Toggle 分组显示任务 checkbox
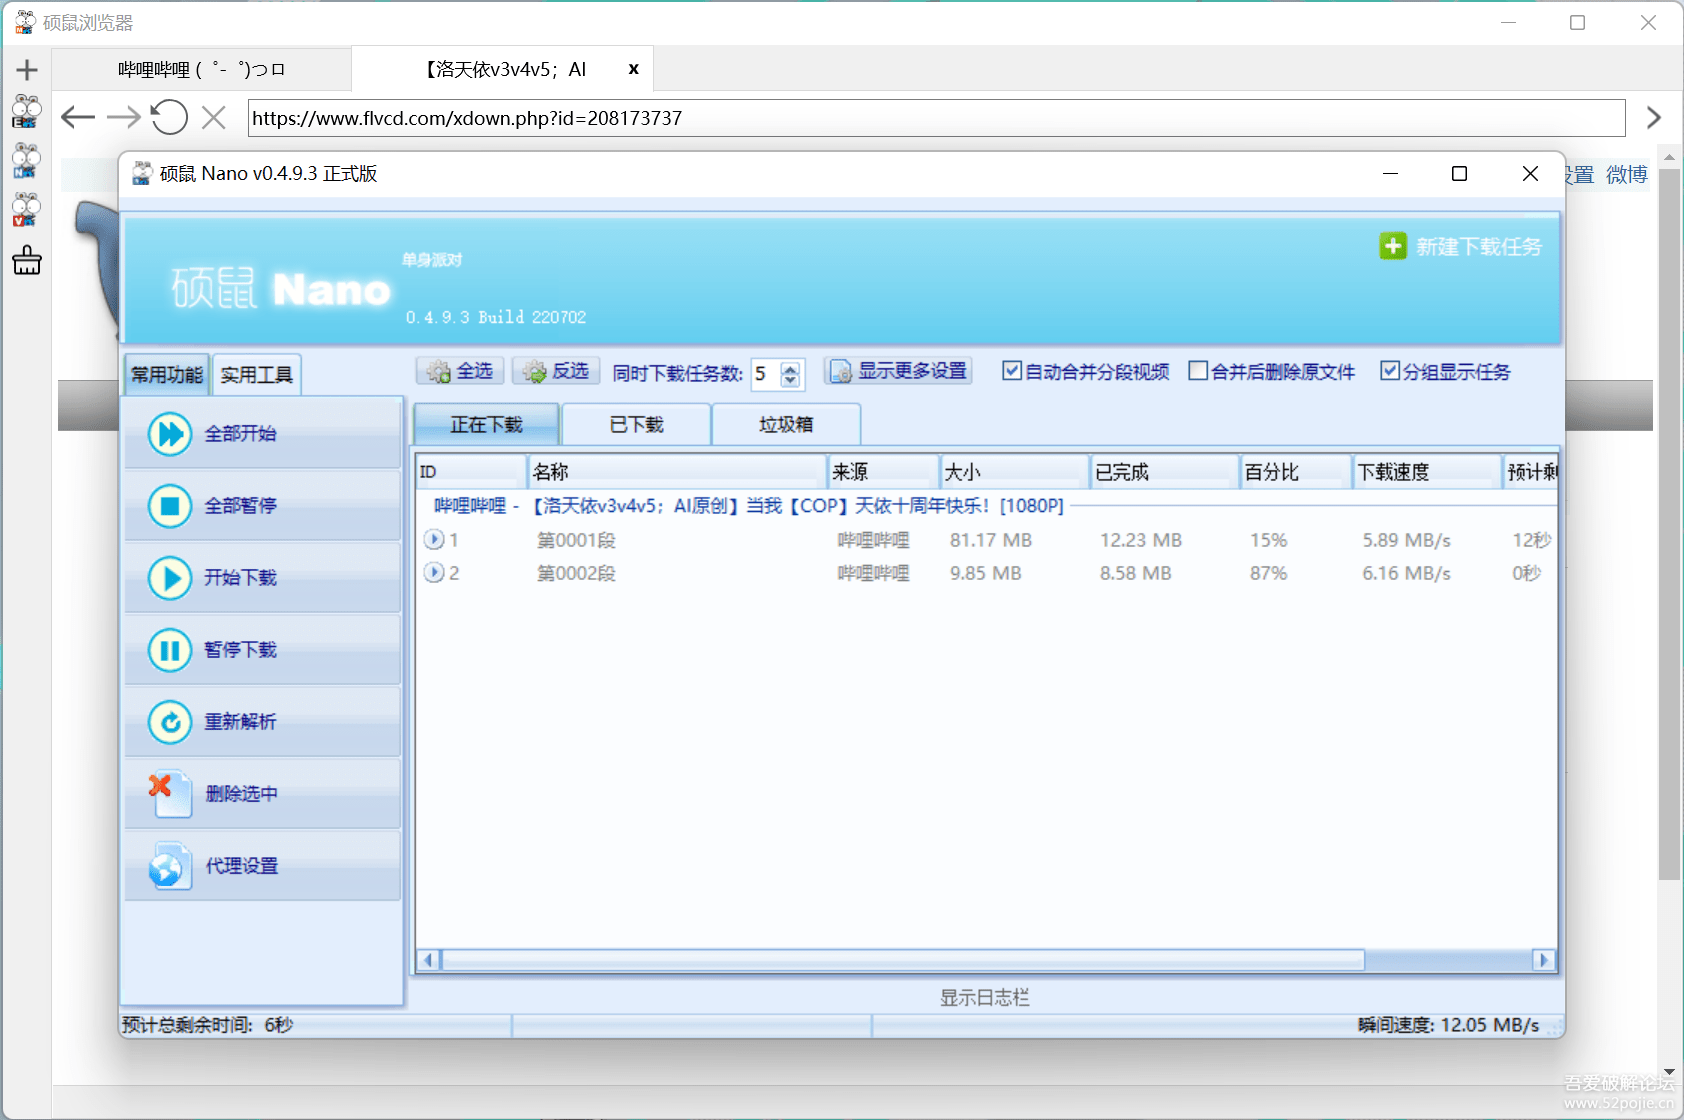Screen dimensions: 1684x1120 coord(1445,372)
